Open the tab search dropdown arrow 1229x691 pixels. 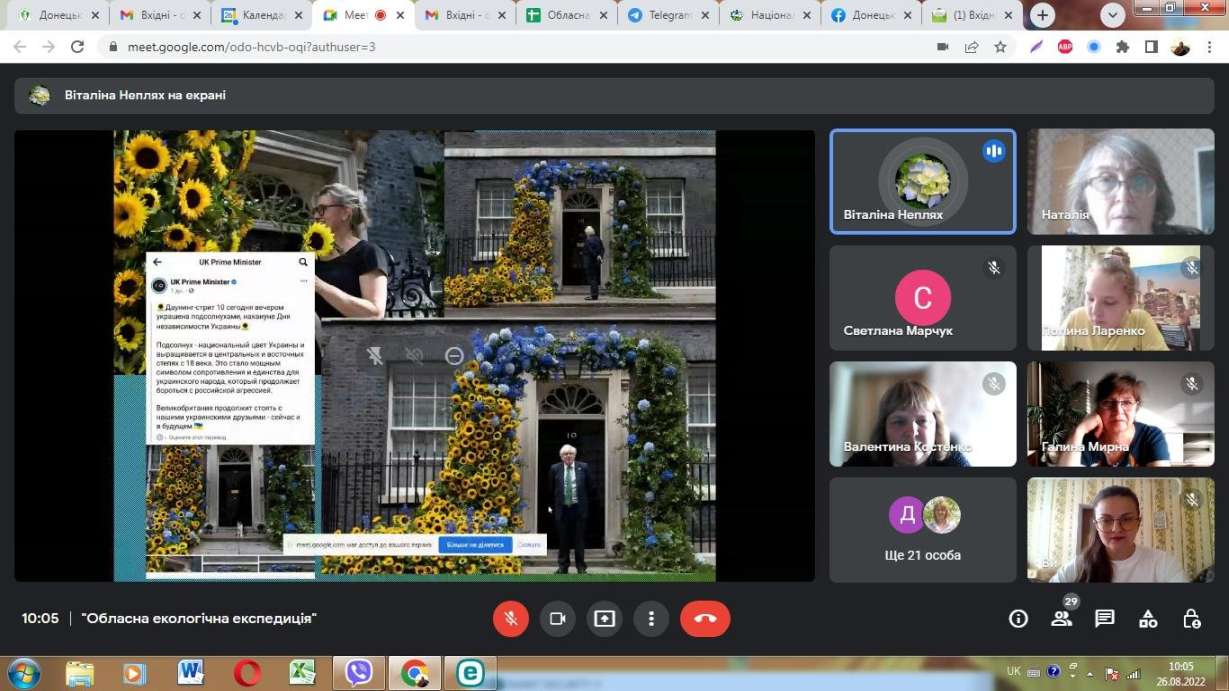click(1113, 15)
